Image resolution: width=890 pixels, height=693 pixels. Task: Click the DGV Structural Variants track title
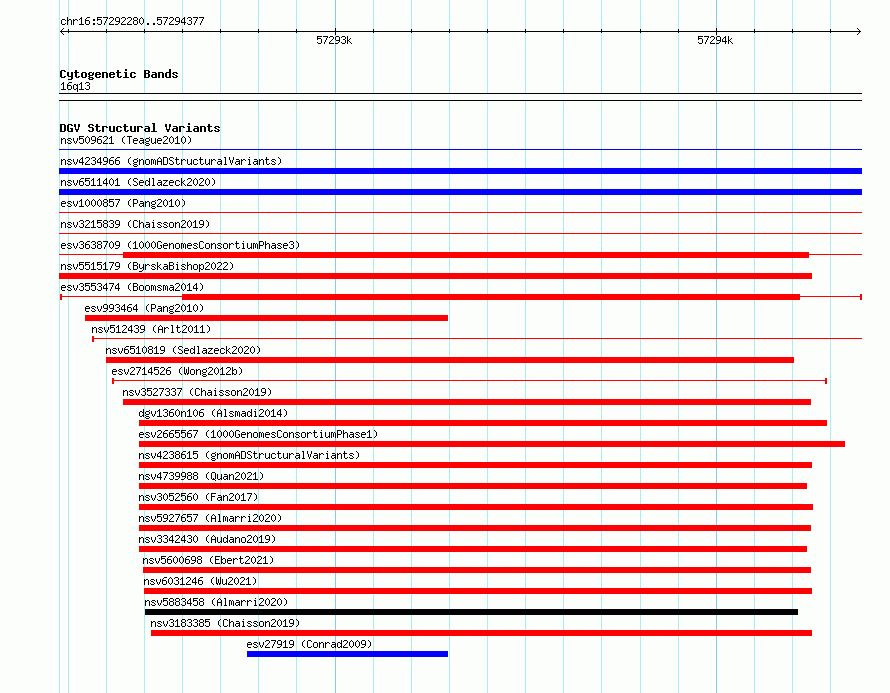(140, 128)
